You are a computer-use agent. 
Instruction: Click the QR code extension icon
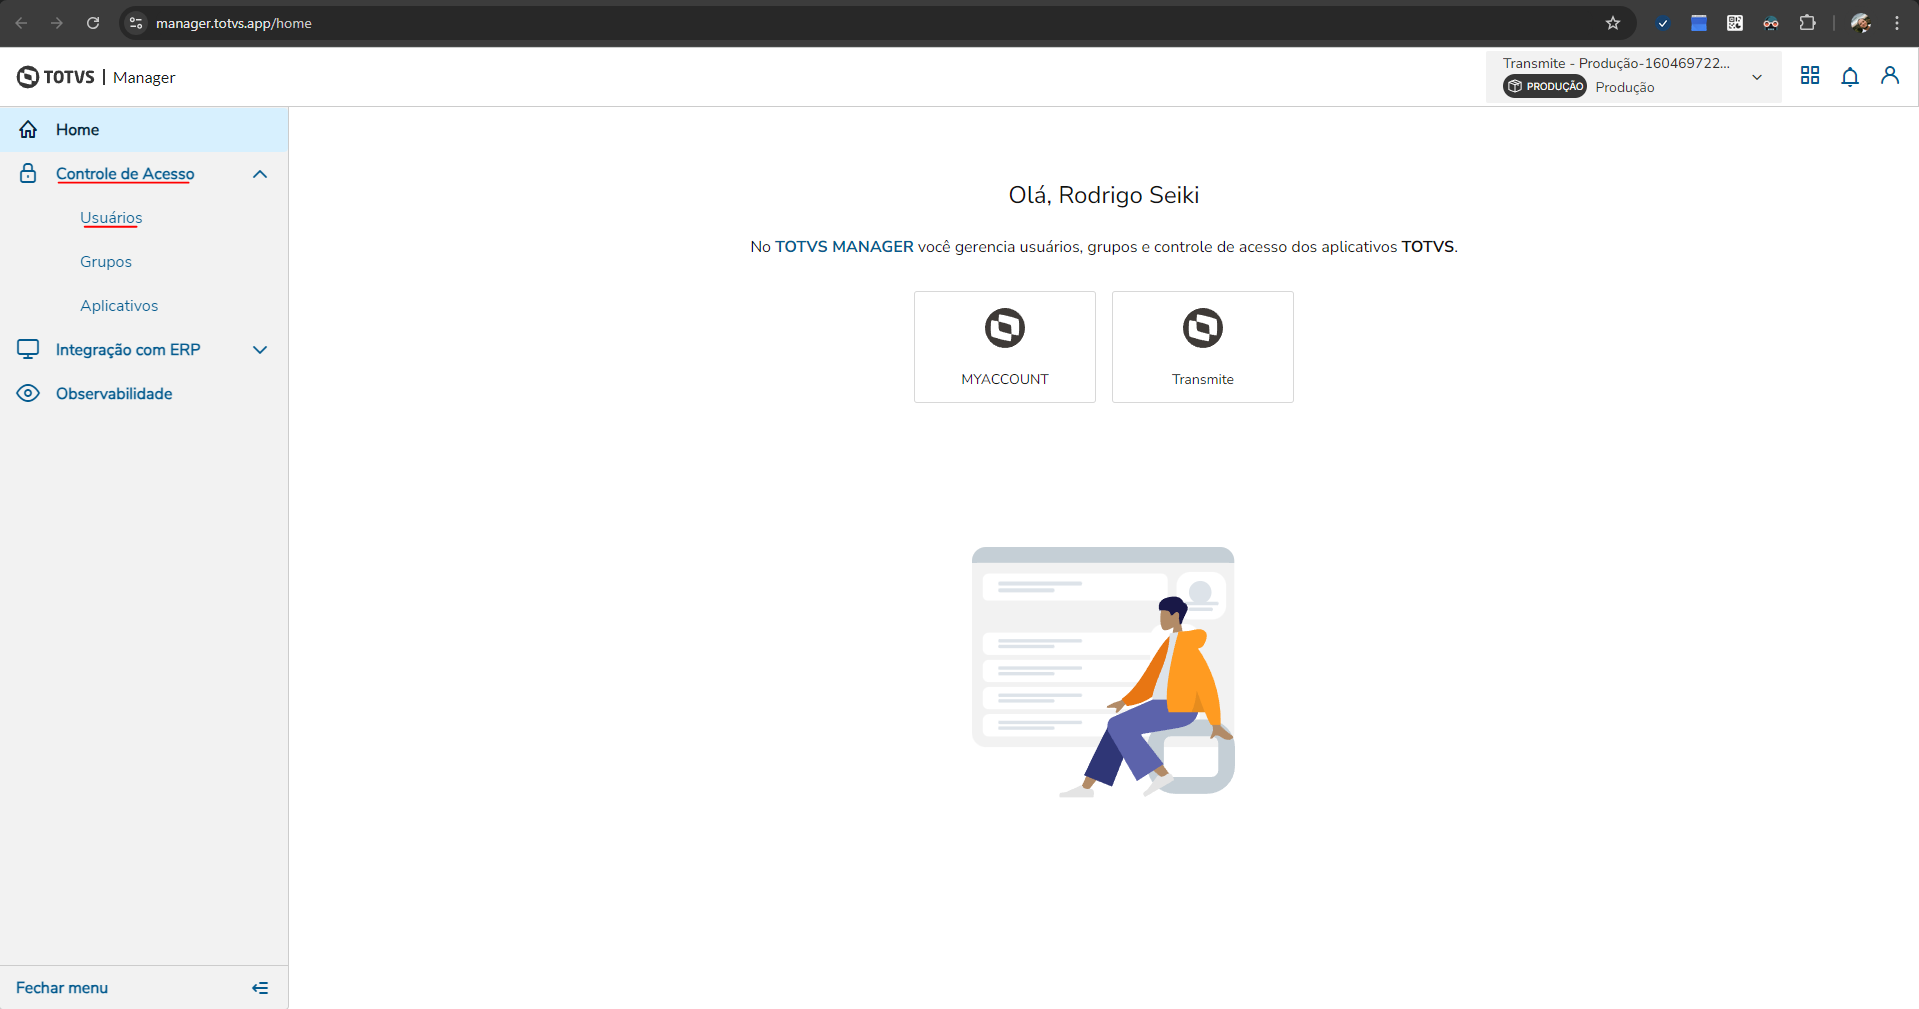(1735, 23)
